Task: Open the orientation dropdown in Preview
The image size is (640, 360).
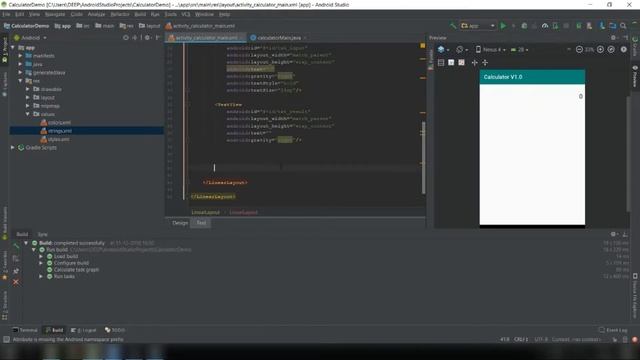Action: (x=462, y=49)
